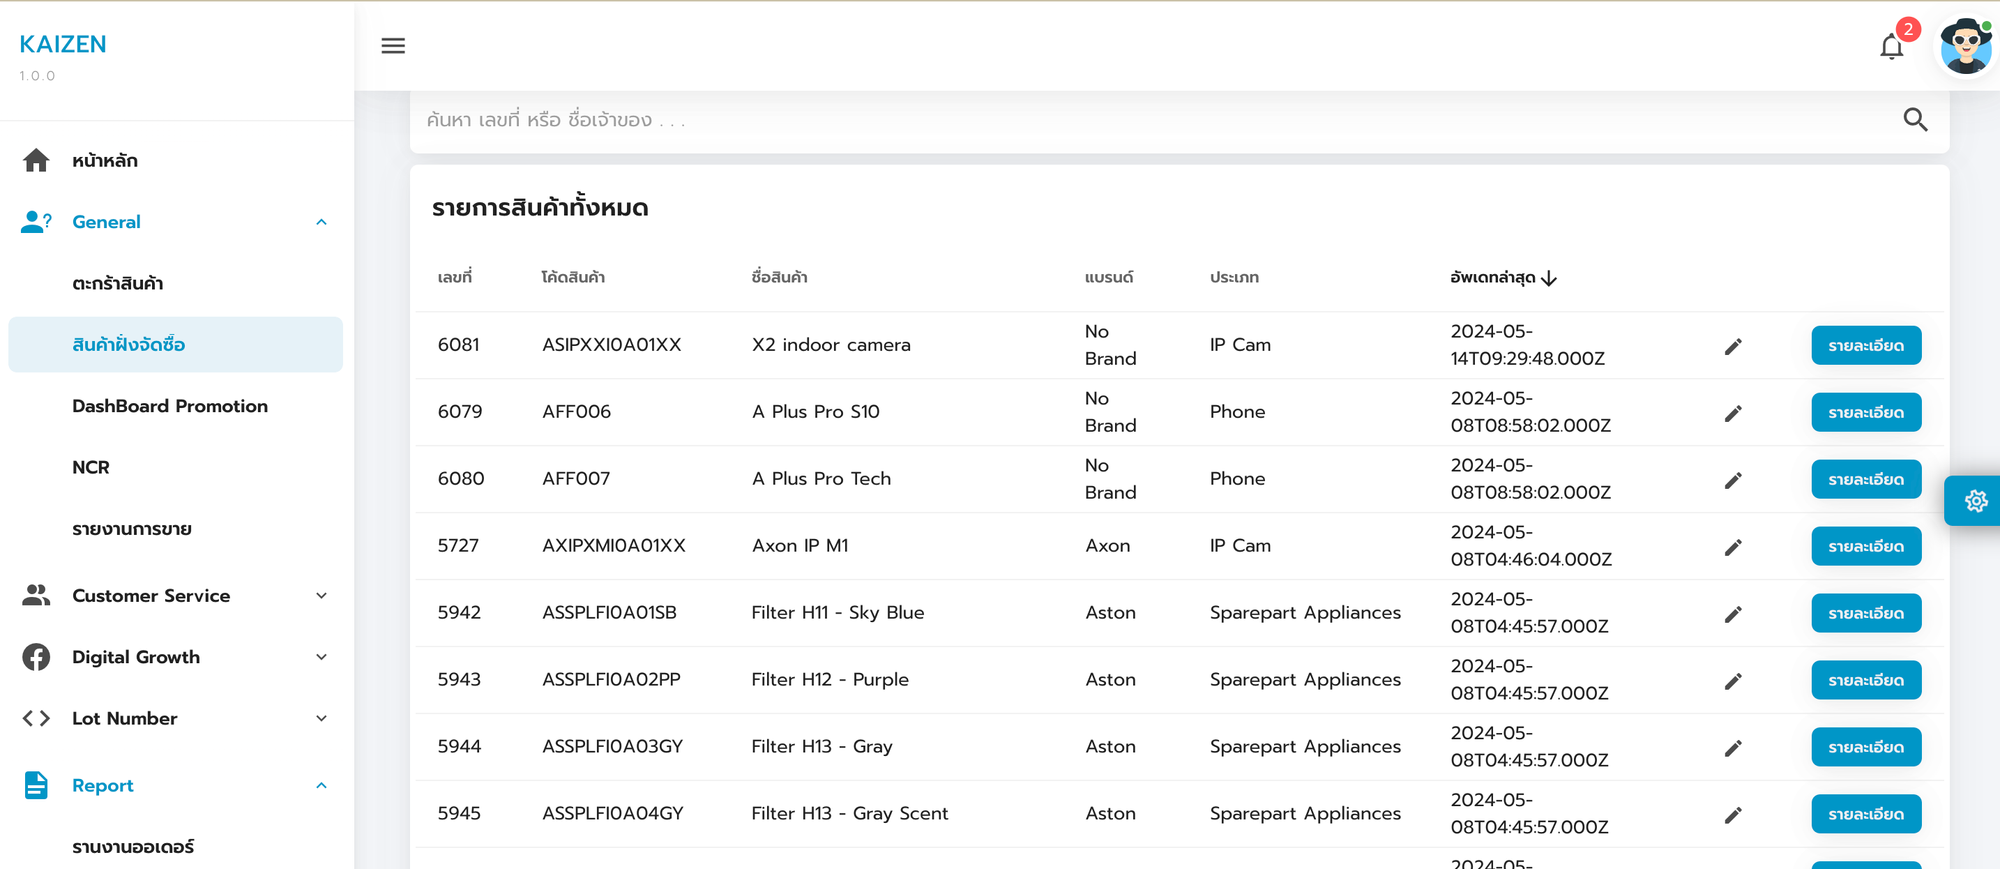Viewport: 2000px width, 869px height.
Task: Click the Digital Growth Facebook icon
Action: [x=36, y=657]
